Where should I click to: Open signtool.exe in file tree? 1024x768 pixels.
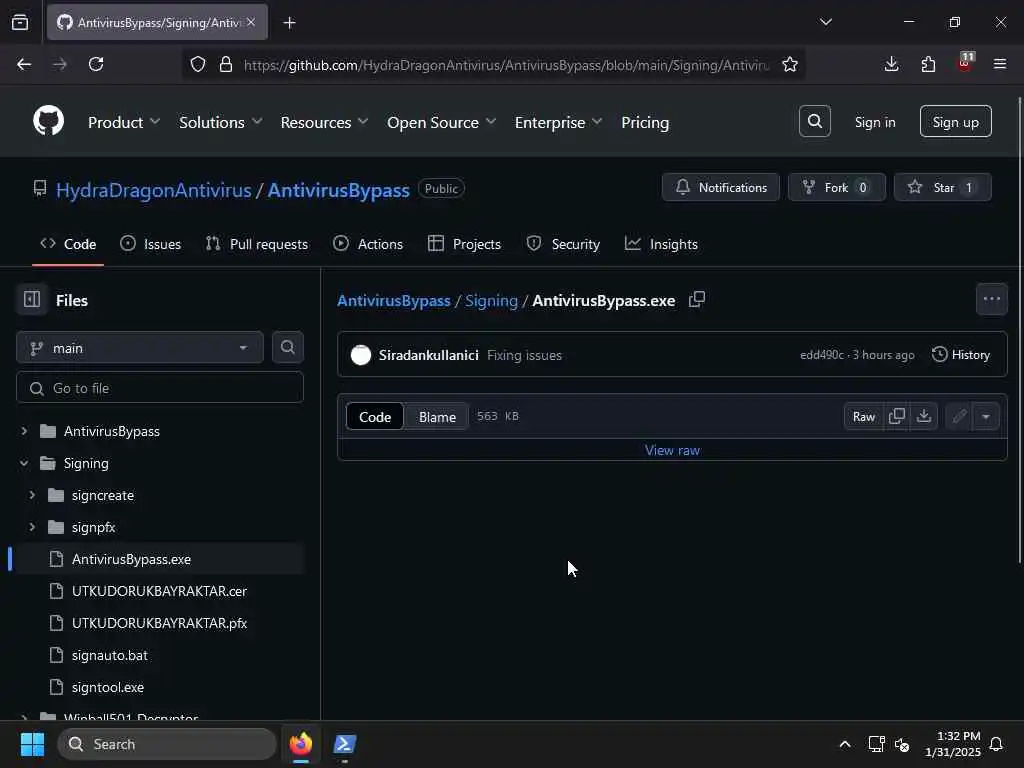[x=108, y=687]
